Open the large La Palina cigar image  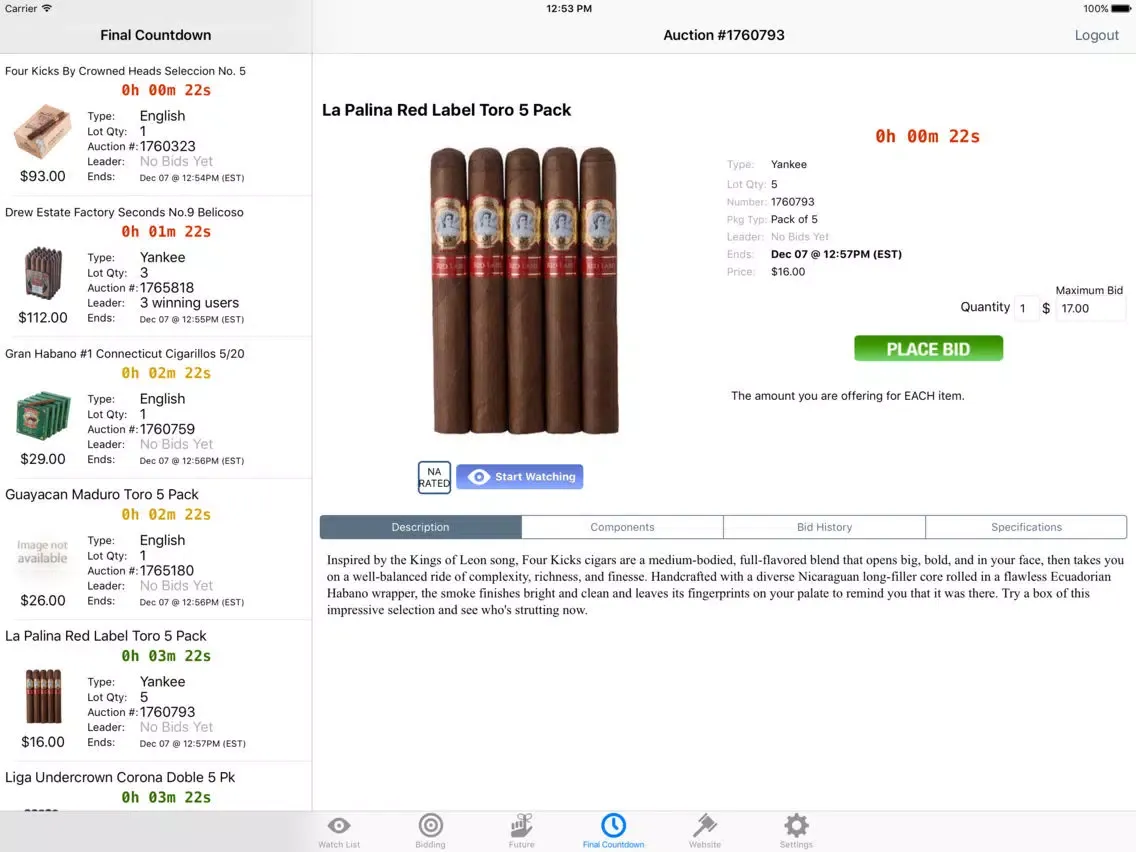pos(523,291)
